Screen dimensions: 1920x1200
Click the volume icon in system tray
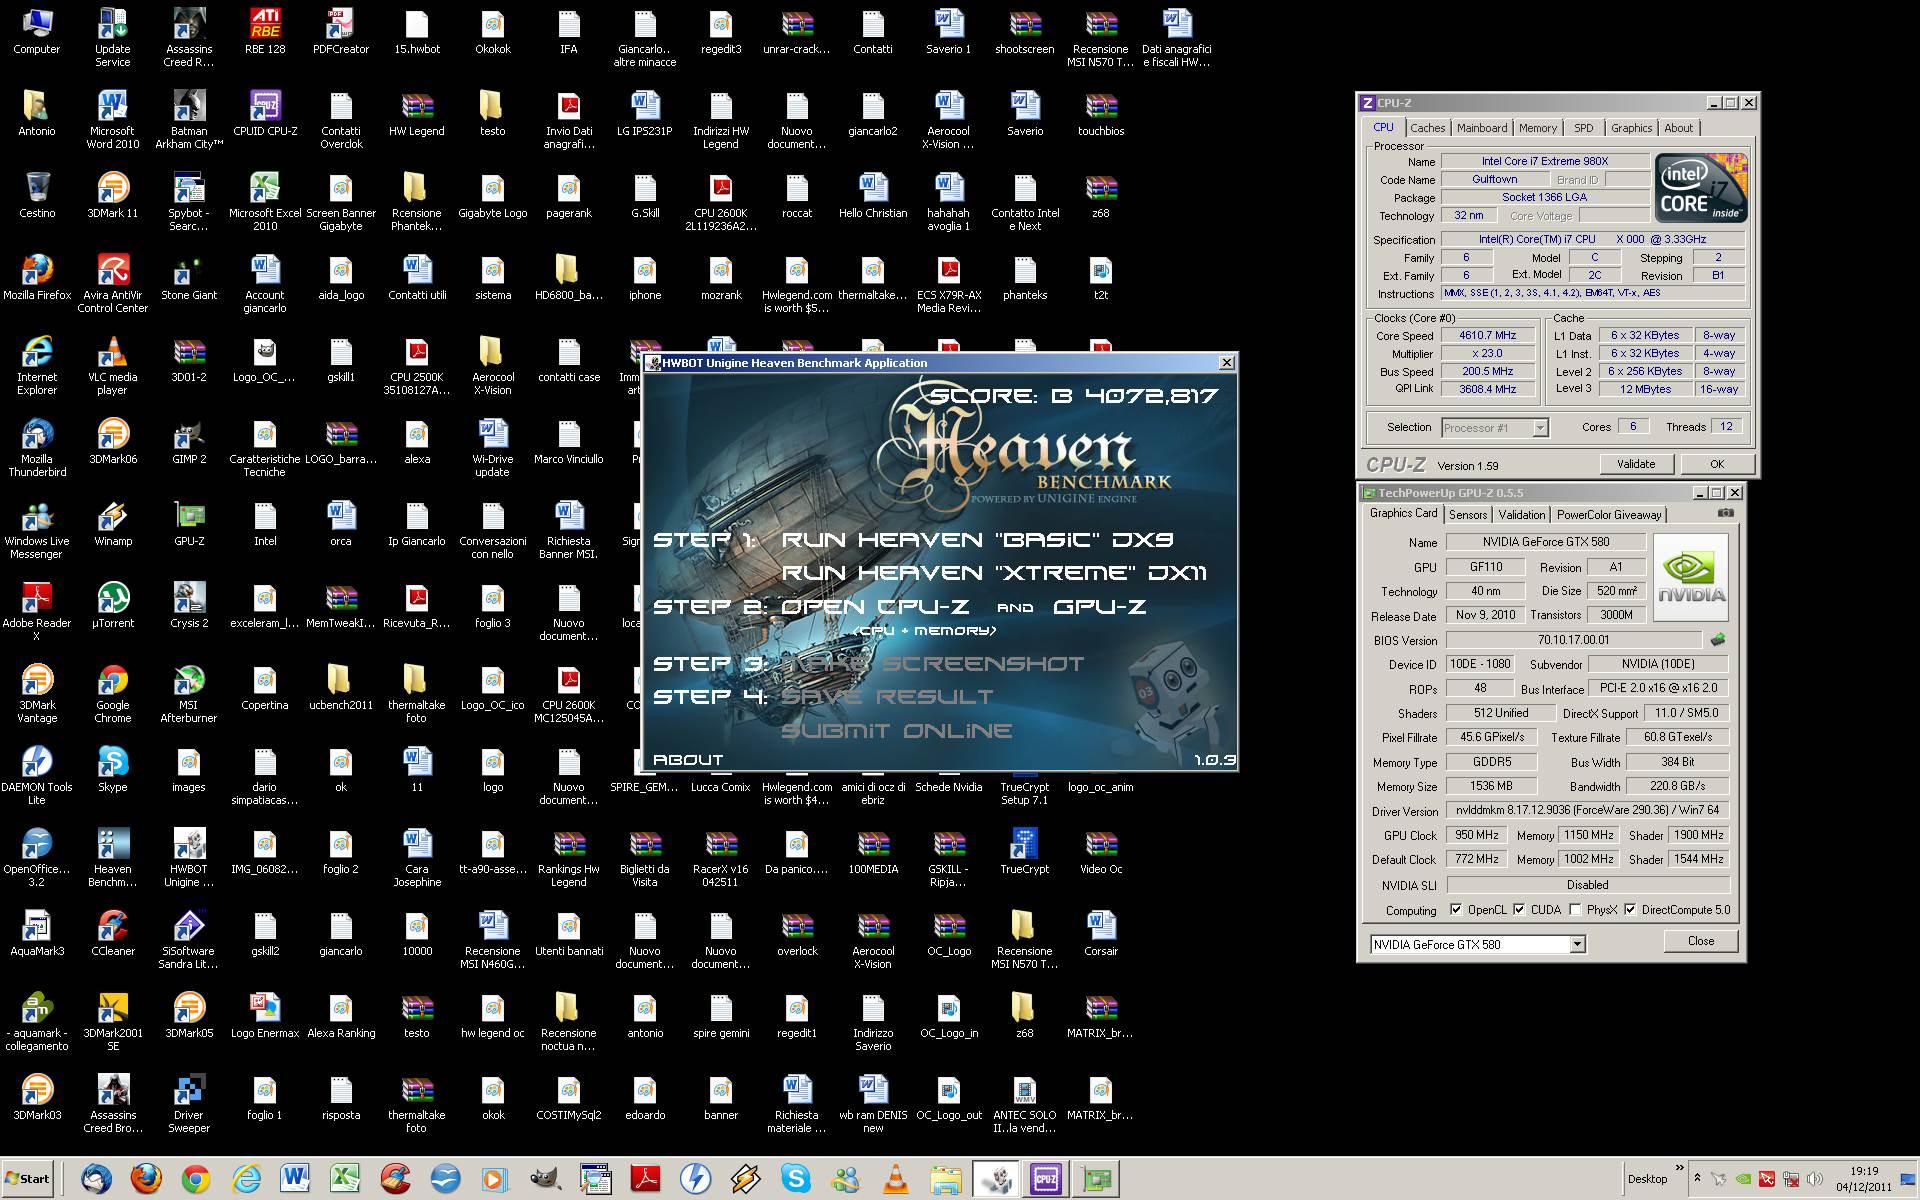(1814, 1179)
